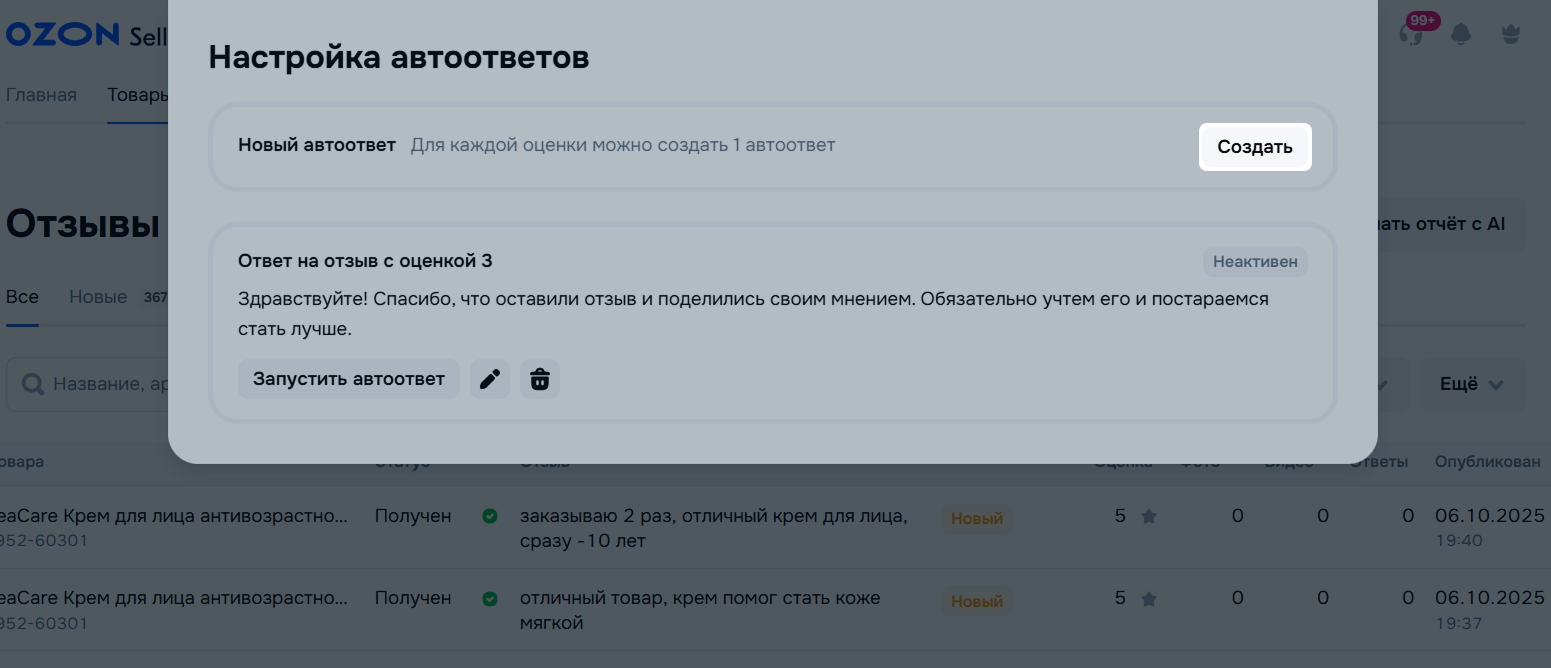Open the support headset icon with 99+ badge

pyautogui.click(x=1411, y=33)
